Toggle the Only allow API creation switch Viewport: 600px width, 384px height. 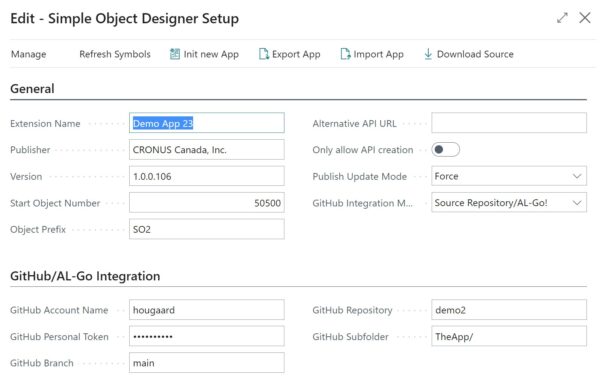(445, 150)
